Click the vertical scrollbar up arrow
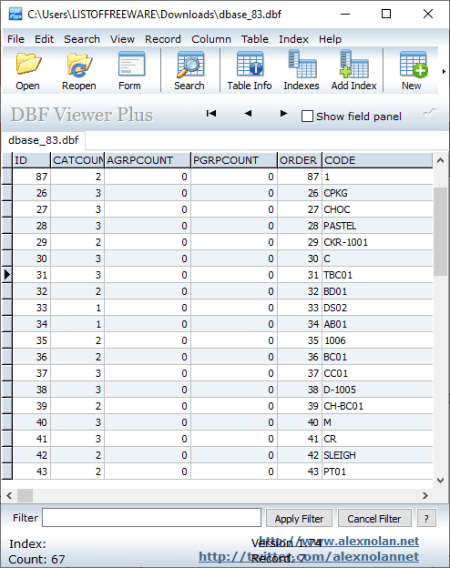 pyautogui.click(x=441, y=160)
